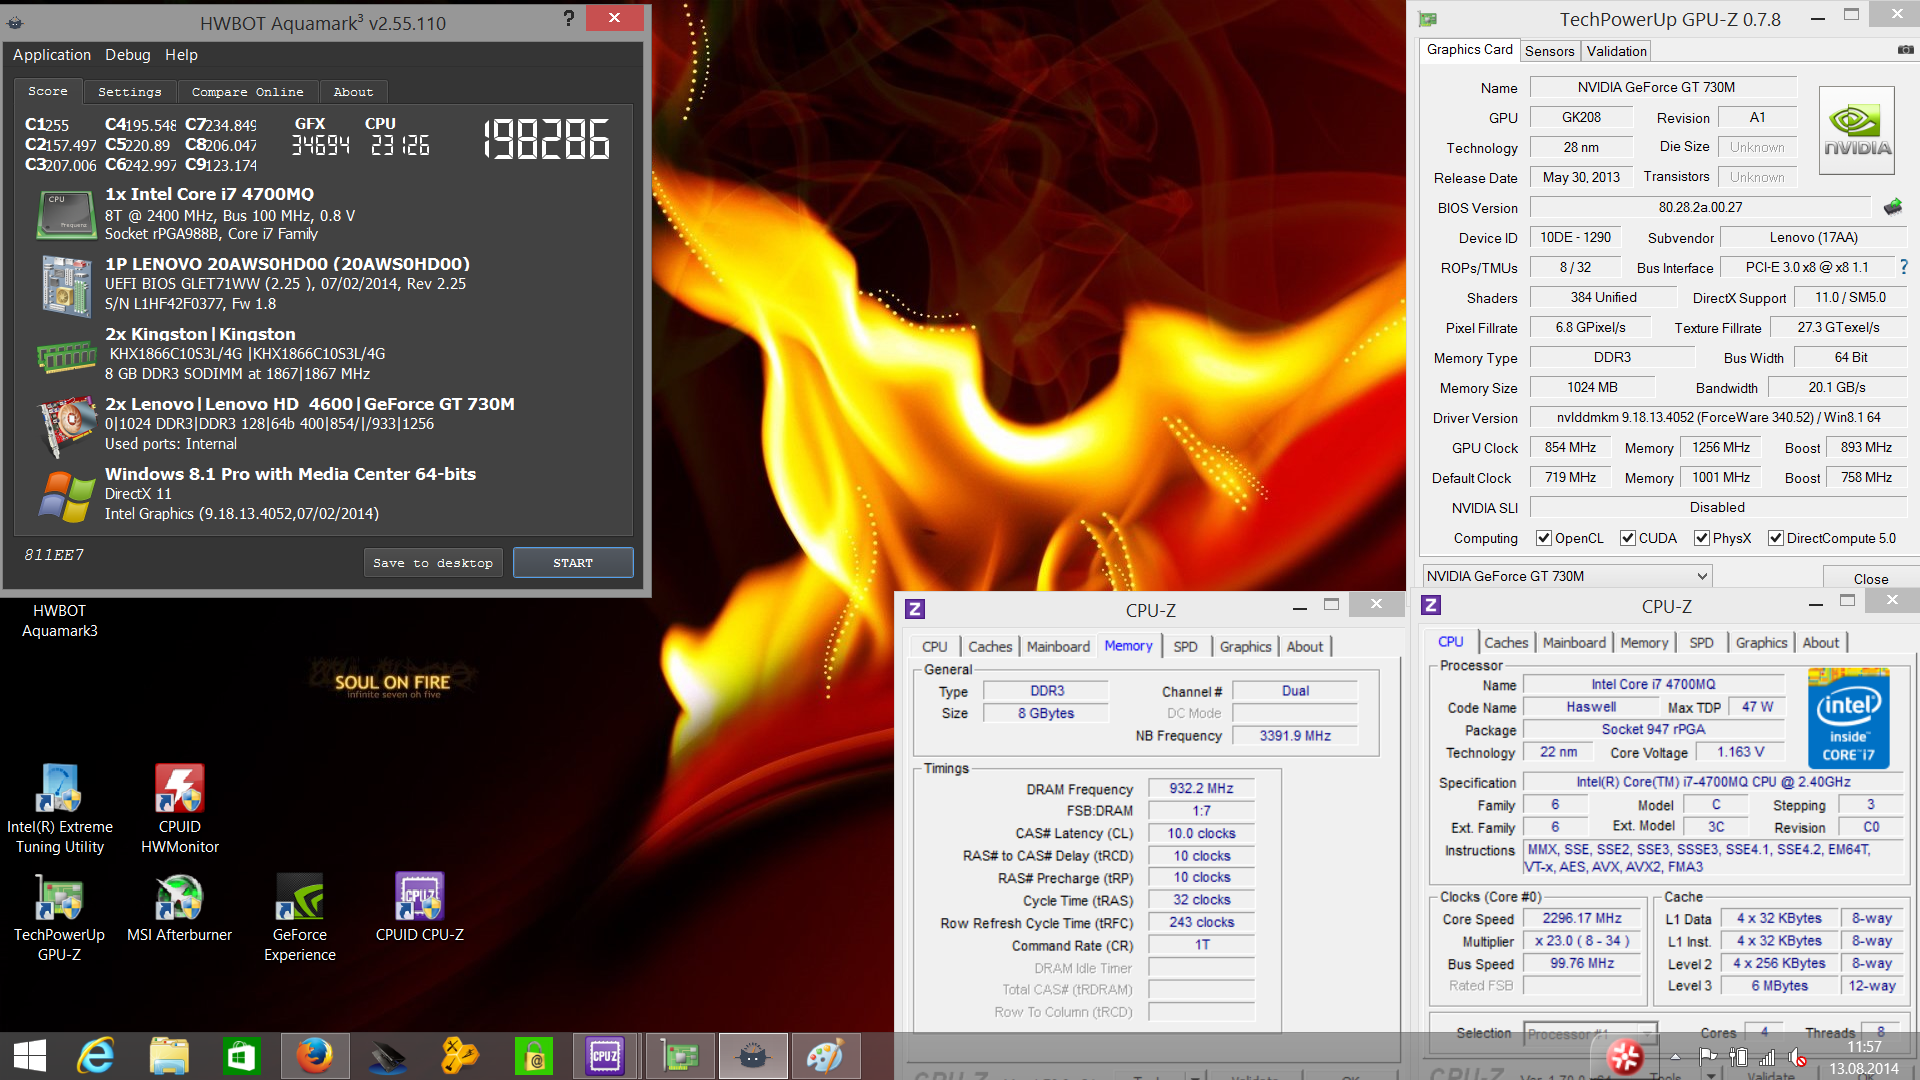Click the Save to desktop button

pyautogui.click(x=433, y=563)
